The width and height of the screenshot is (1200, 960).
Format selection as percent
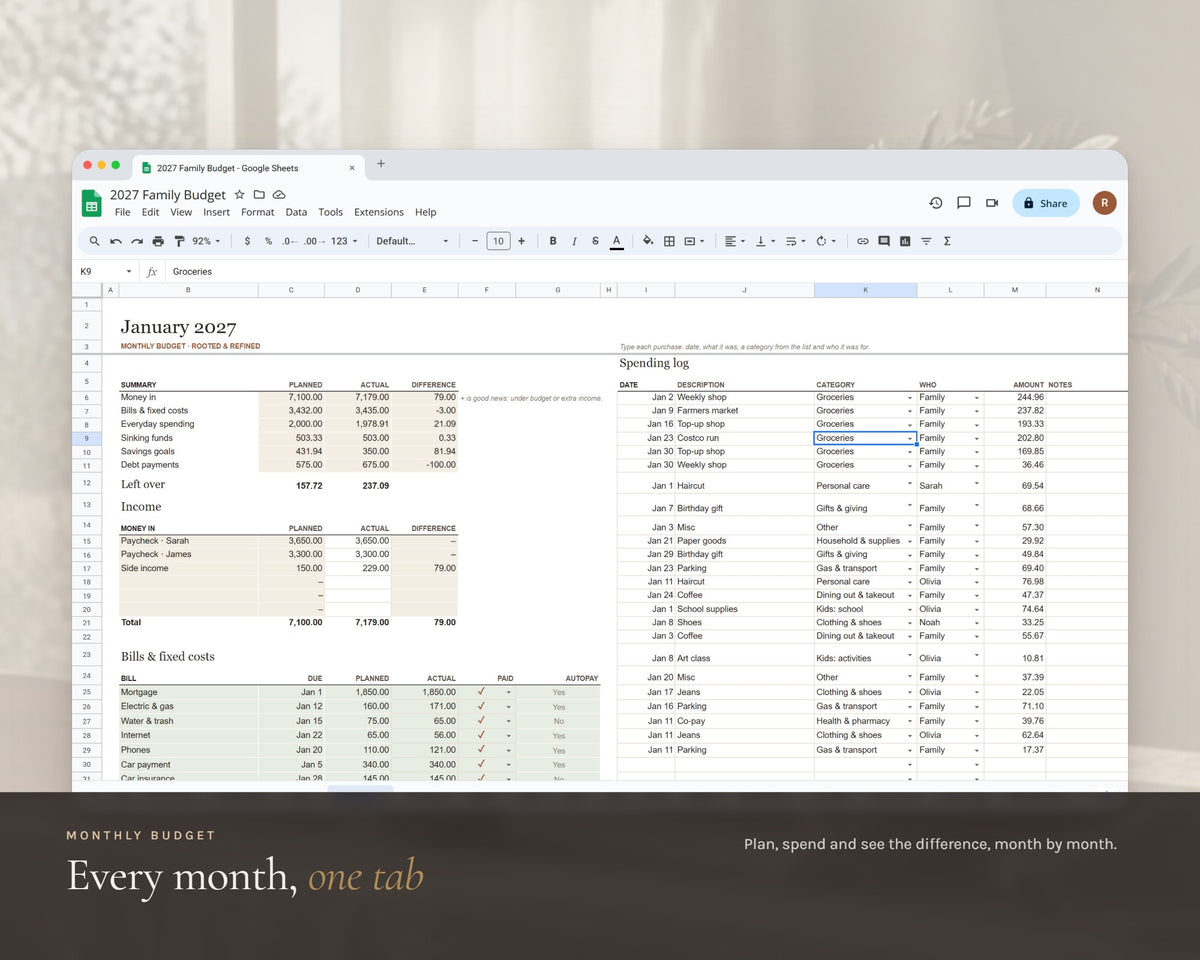(268, 241)
